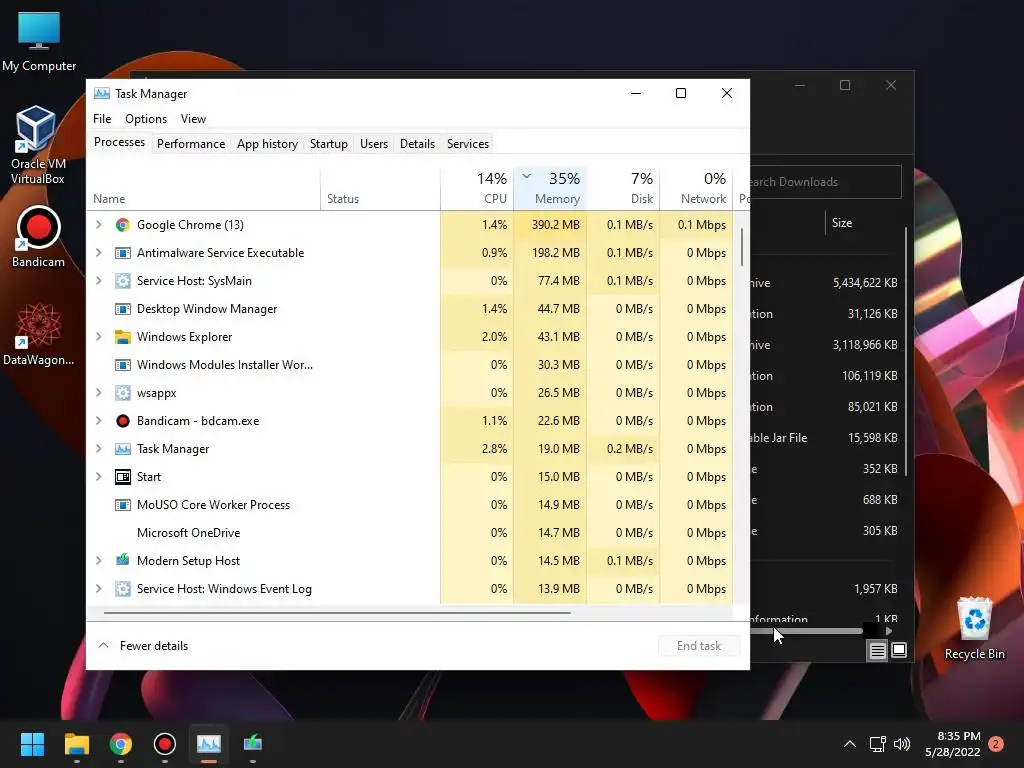Screen dimensions: 1024x768
Task: Sort processes by the CPU column header
Action: (477, 188)
